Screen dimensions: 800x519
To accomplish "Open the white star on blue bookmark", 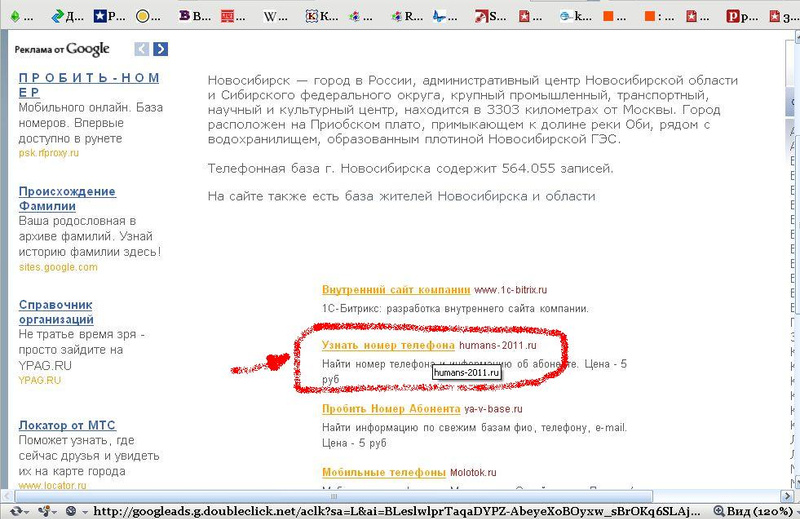I will pos(109,17).
